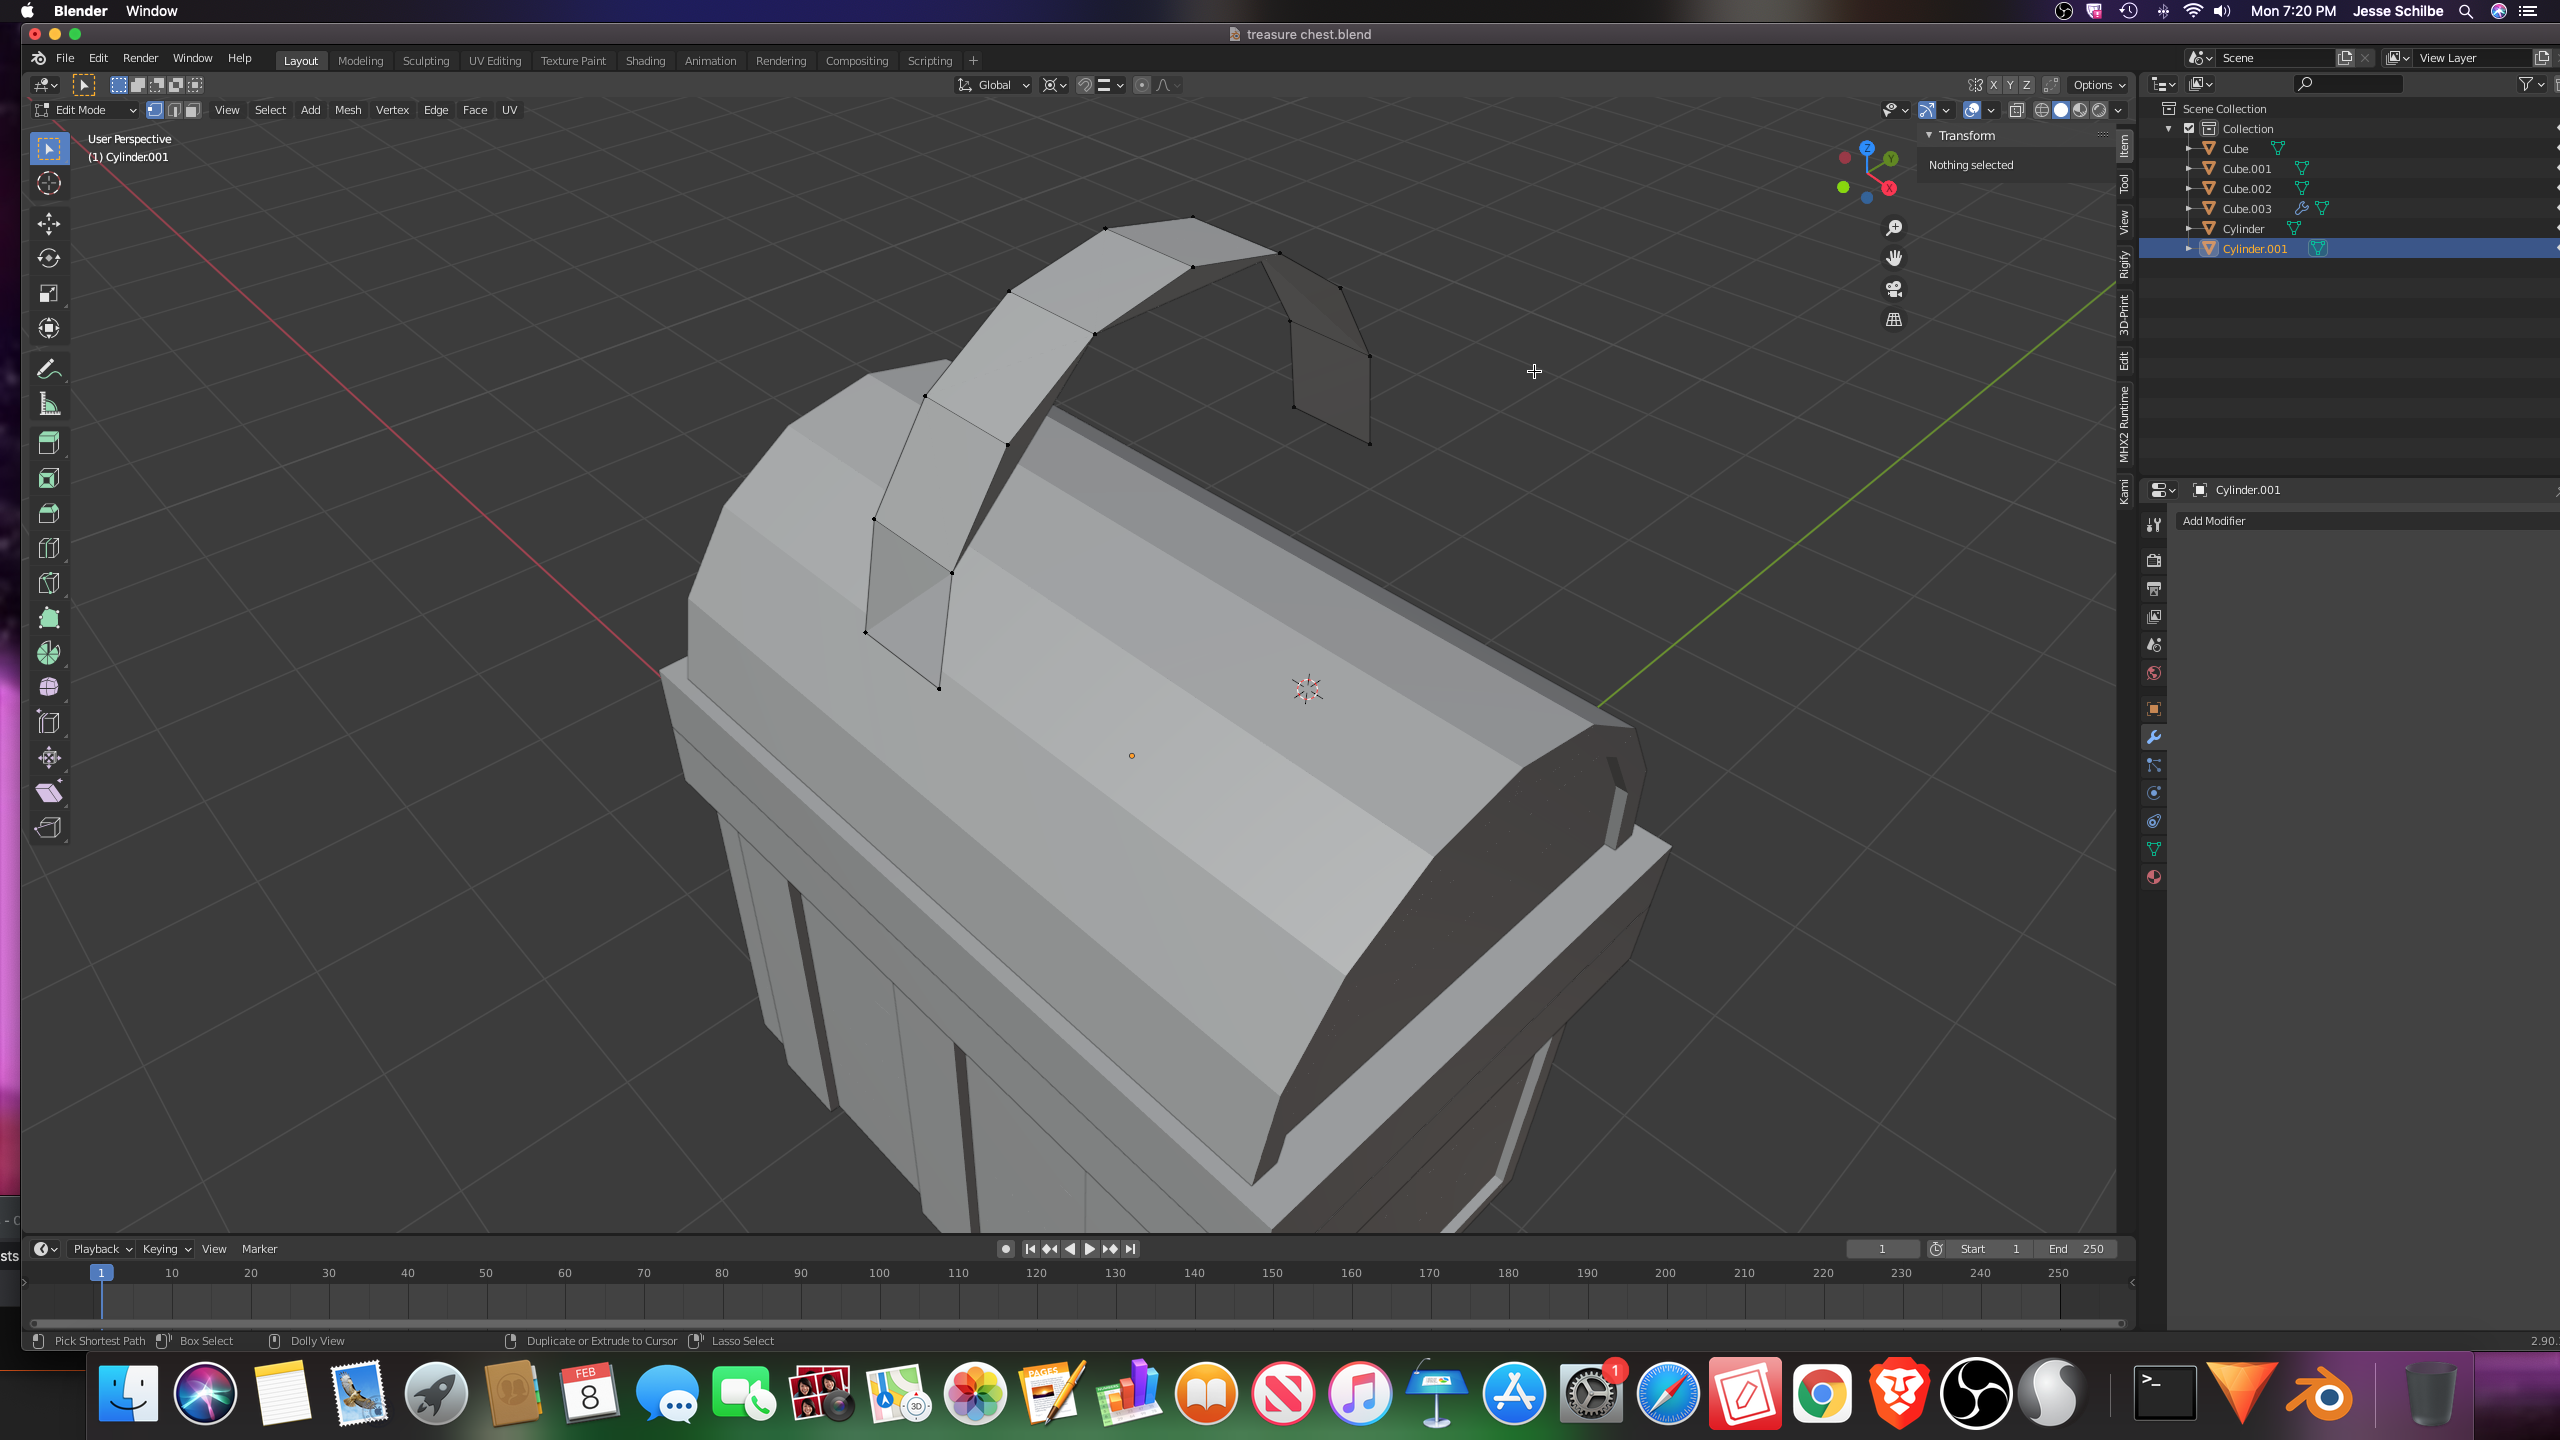The width and height of the screenshot is (2560, 1440).
Task: Select the Poly Build tool
Action: [x=48, y=618]
